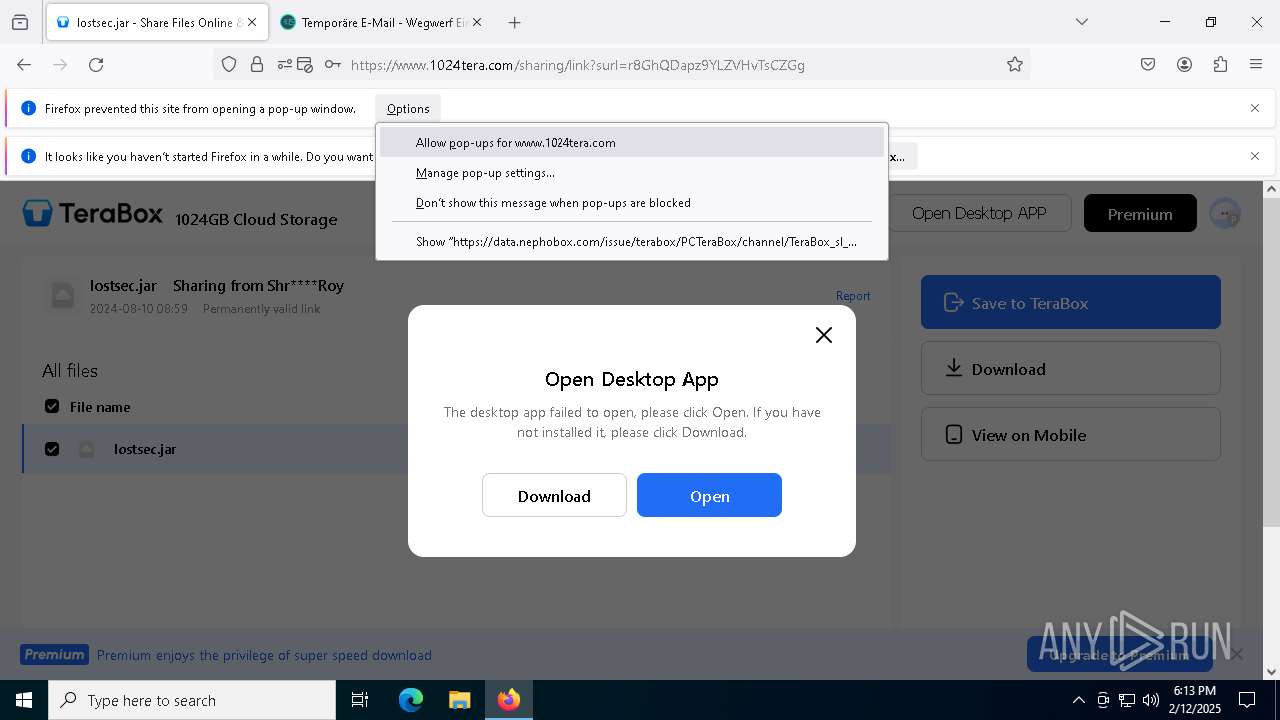Reload the current page
This screenshot has width=1280, height=720.
pos(96,64)
